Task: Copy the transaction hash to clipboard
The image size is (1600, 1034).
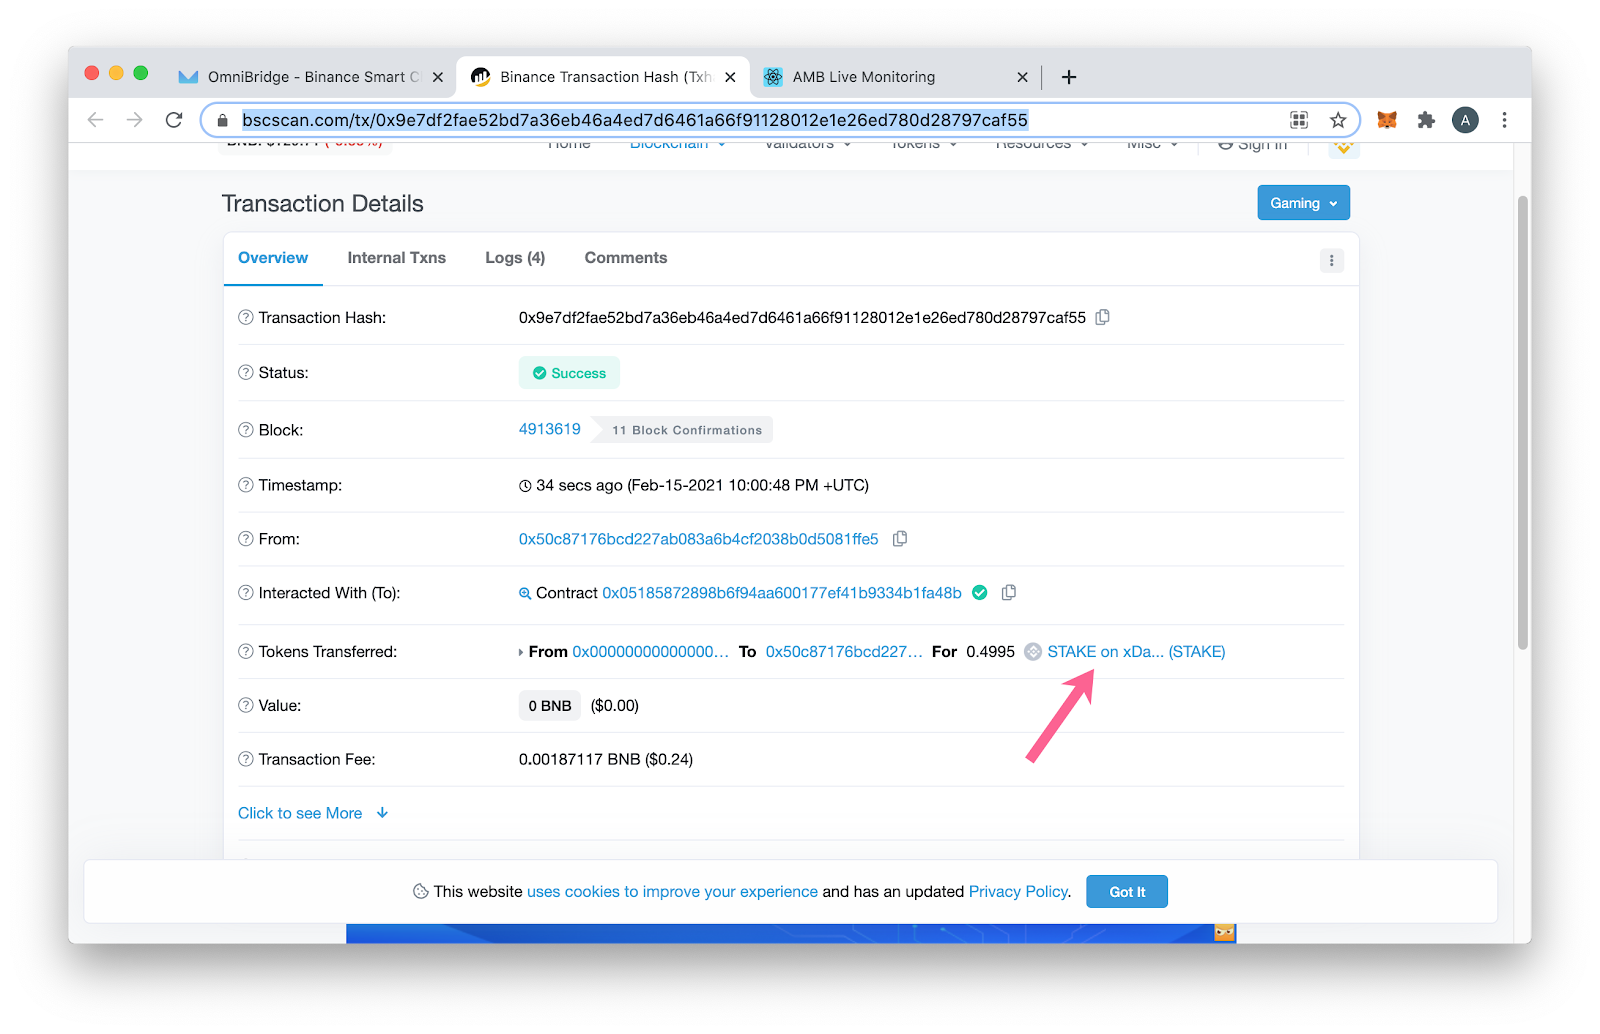Action: coord(1103,317)
